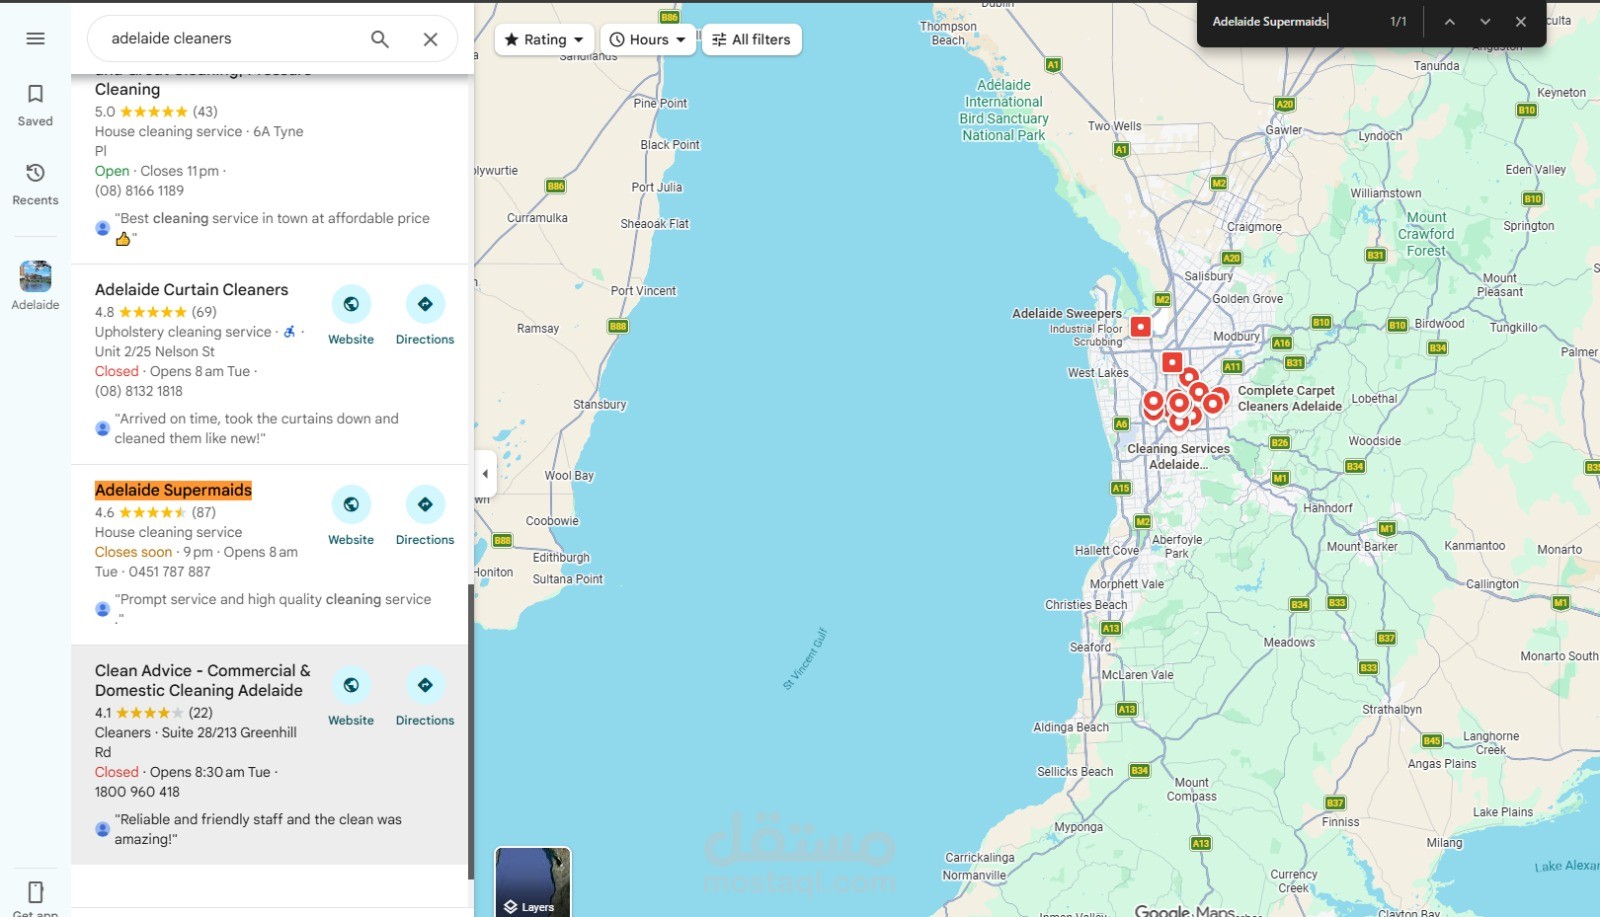Click the review 'Arrived on time' snippet
The image size is (1600, 917).
(x=256, y=428)
